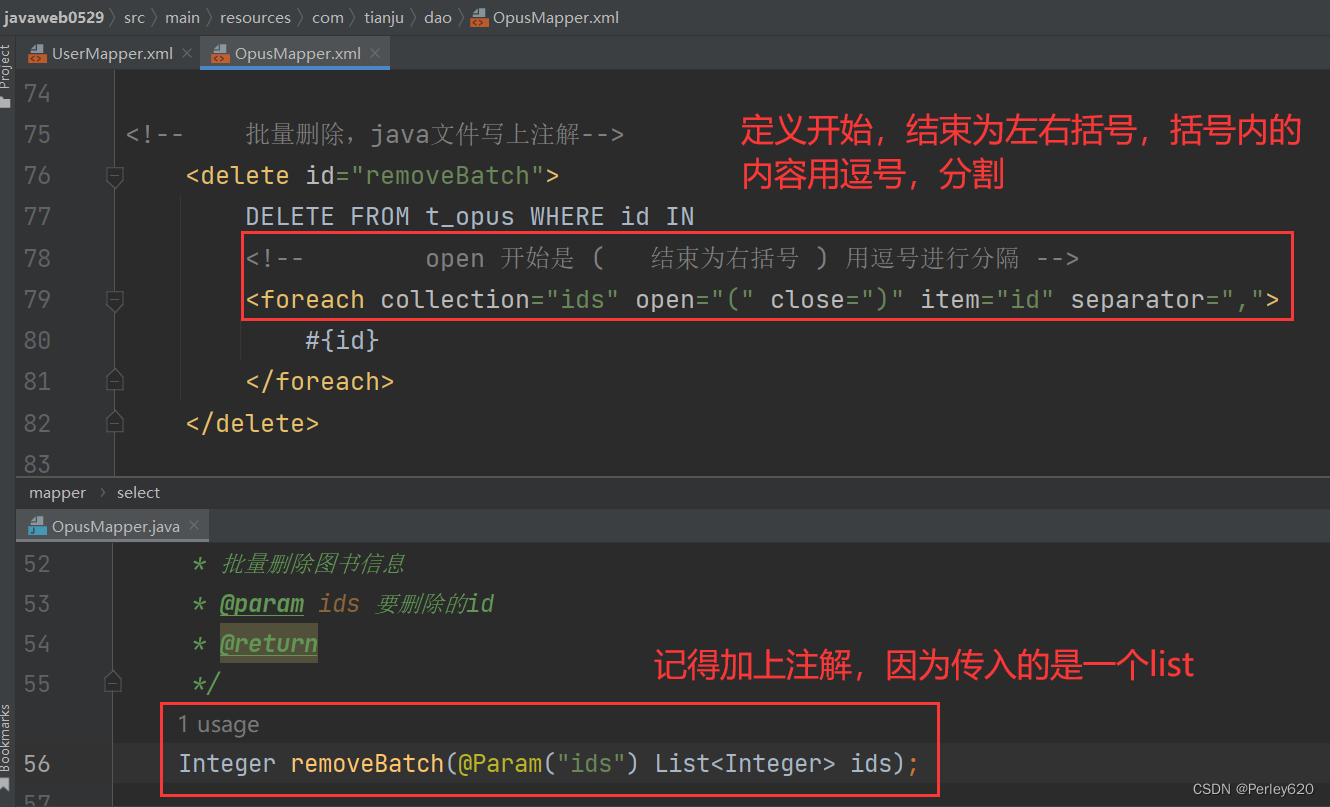Click the '1 usage' inlay hint
The height and width of the screenshot is (807, 1330).
218,724
